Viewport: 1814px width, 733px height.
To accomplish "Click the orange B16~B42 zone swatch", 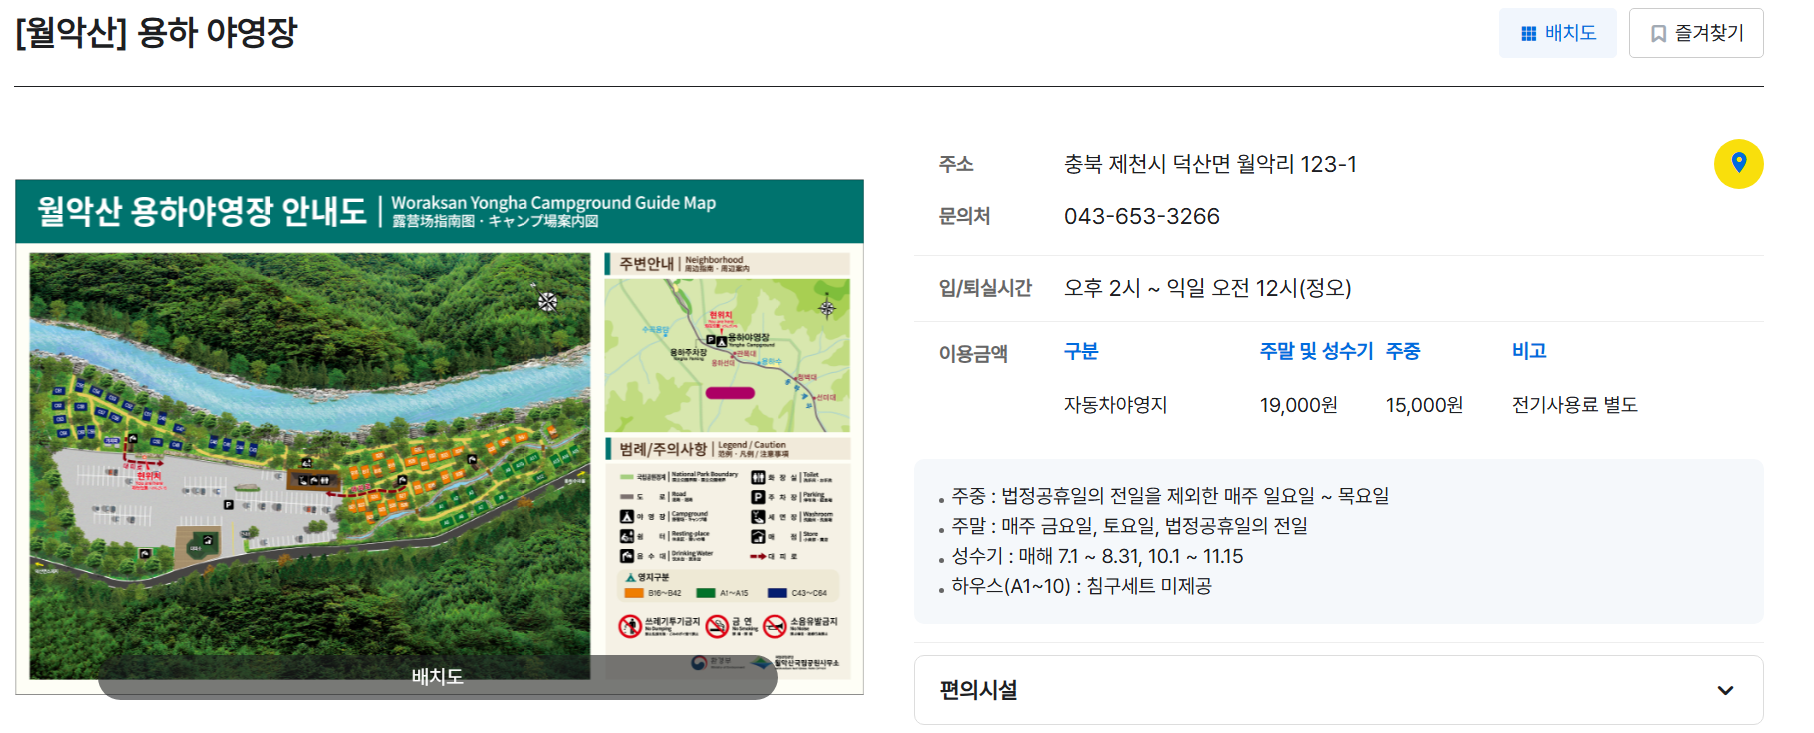I will 634,593.
